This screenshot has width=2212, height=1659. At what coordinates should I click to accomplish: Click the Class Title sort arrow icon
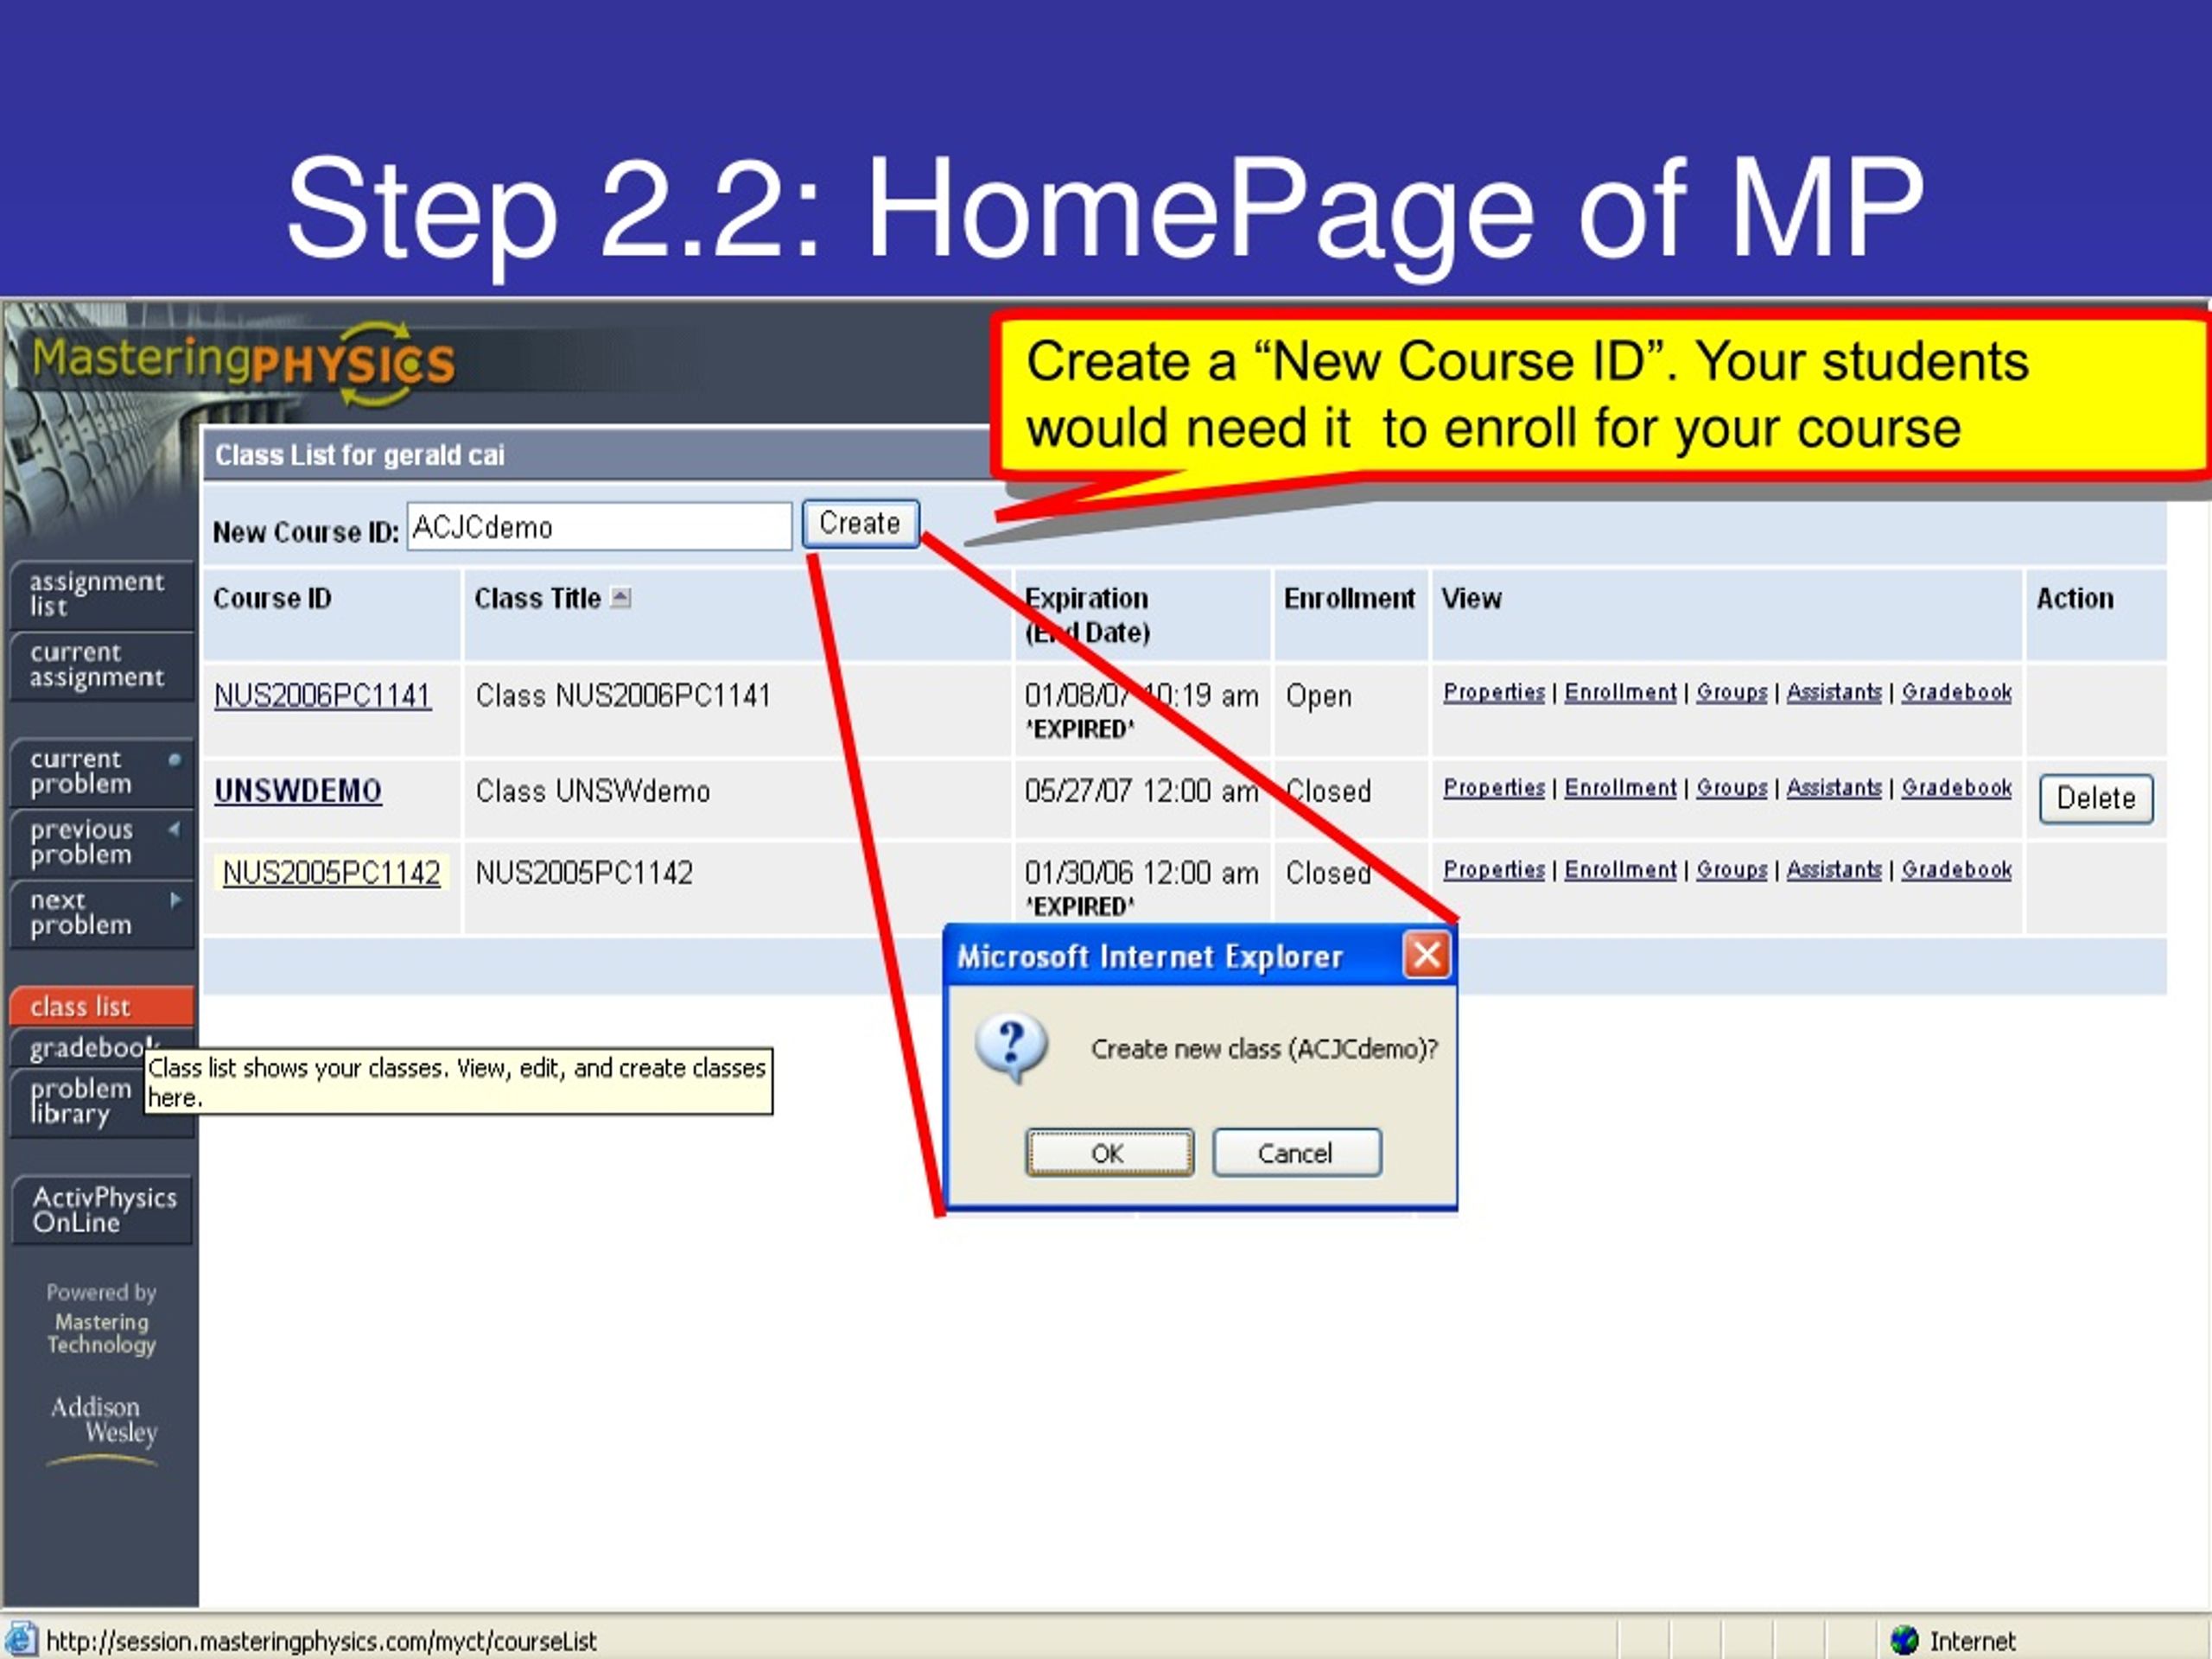click(x=621, y=598)
